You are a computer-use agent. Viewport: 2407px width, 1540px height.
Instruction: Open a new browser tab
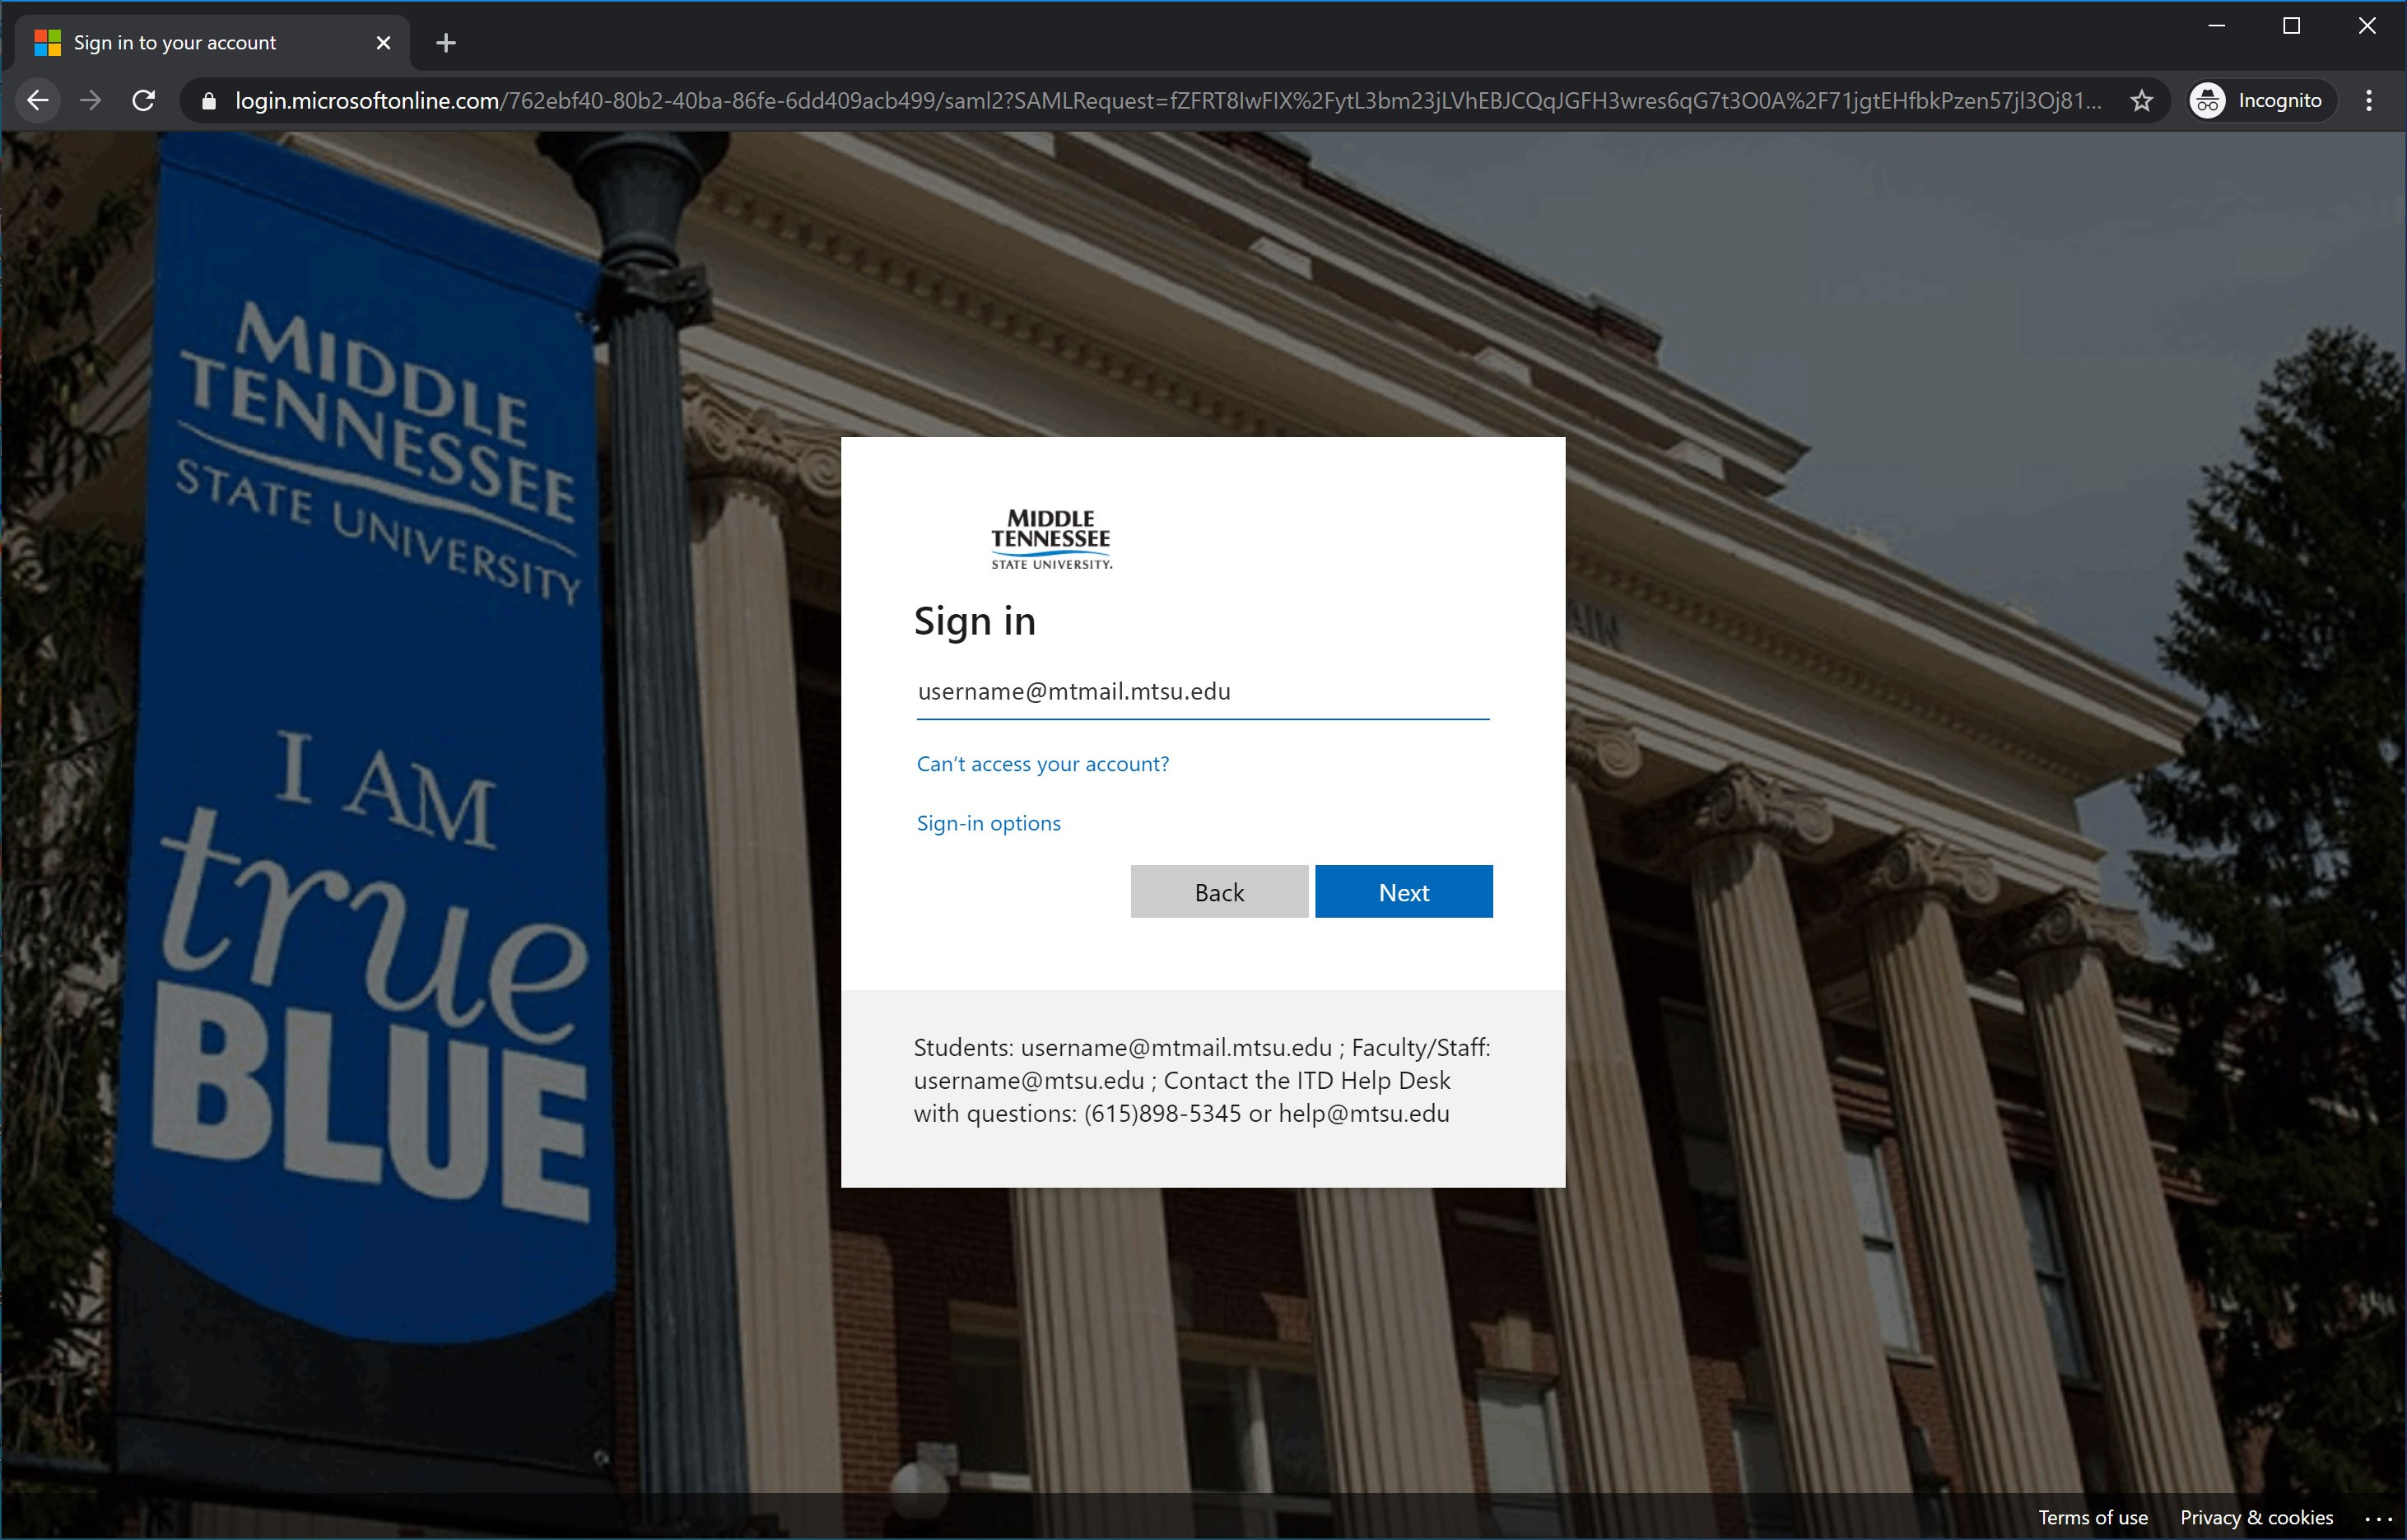[x=446, y=43]
